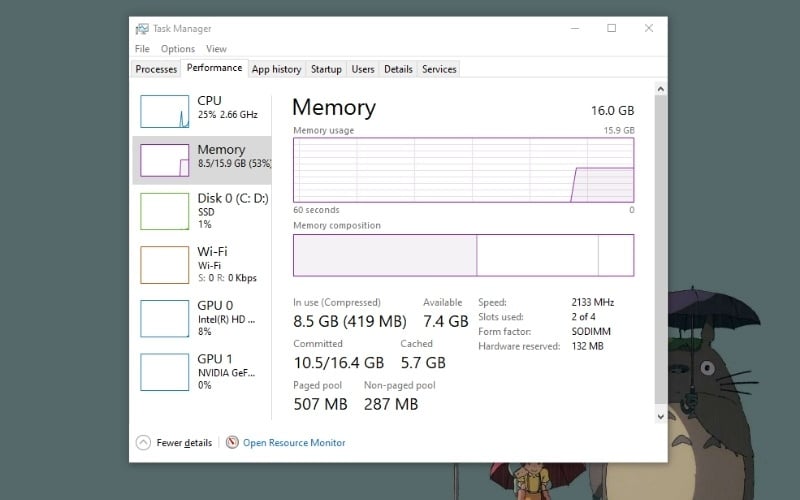Click the Task Manager title bar icon
This screenshot has width=800, height=500.
[x=142, y=29]
